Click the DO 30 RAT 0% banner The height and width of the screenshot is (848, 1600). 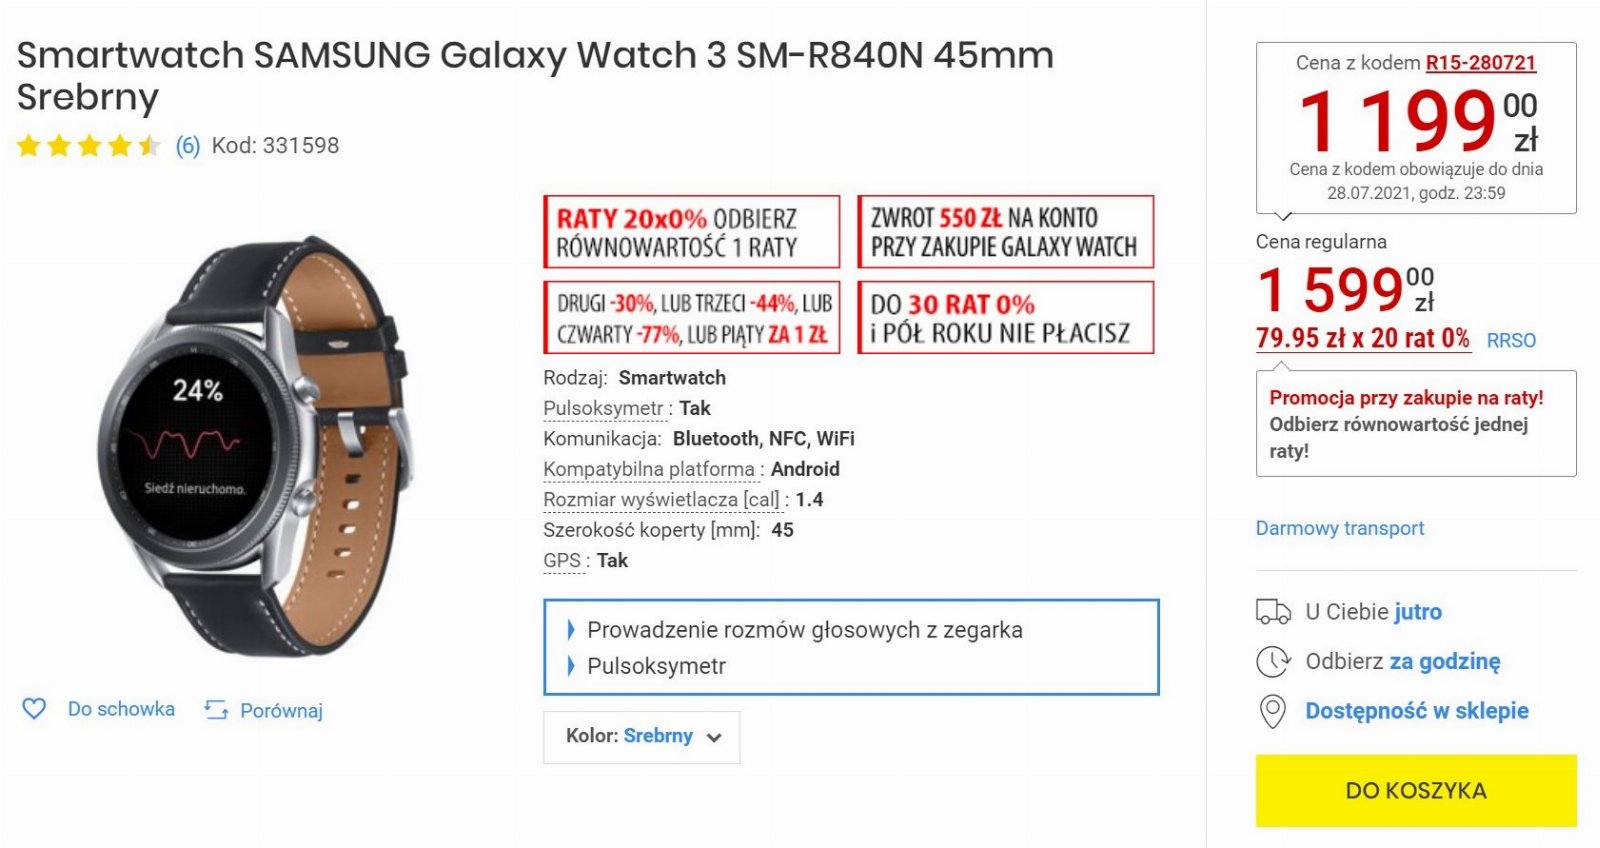1006,318
